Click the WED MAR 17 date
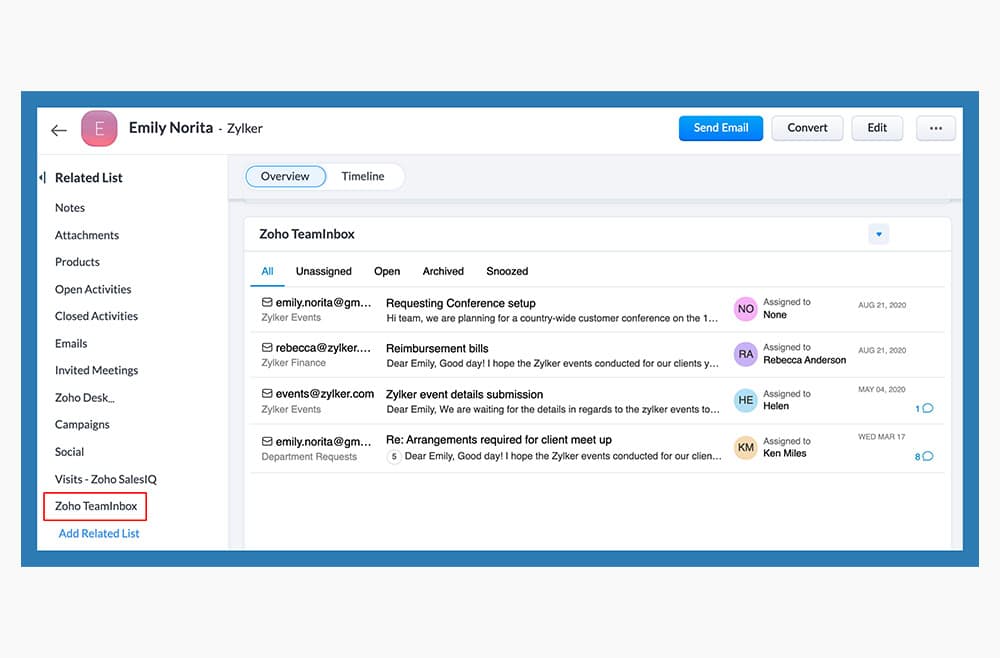The height and width of the screenshot is (658, 1000). click(881, 437)
